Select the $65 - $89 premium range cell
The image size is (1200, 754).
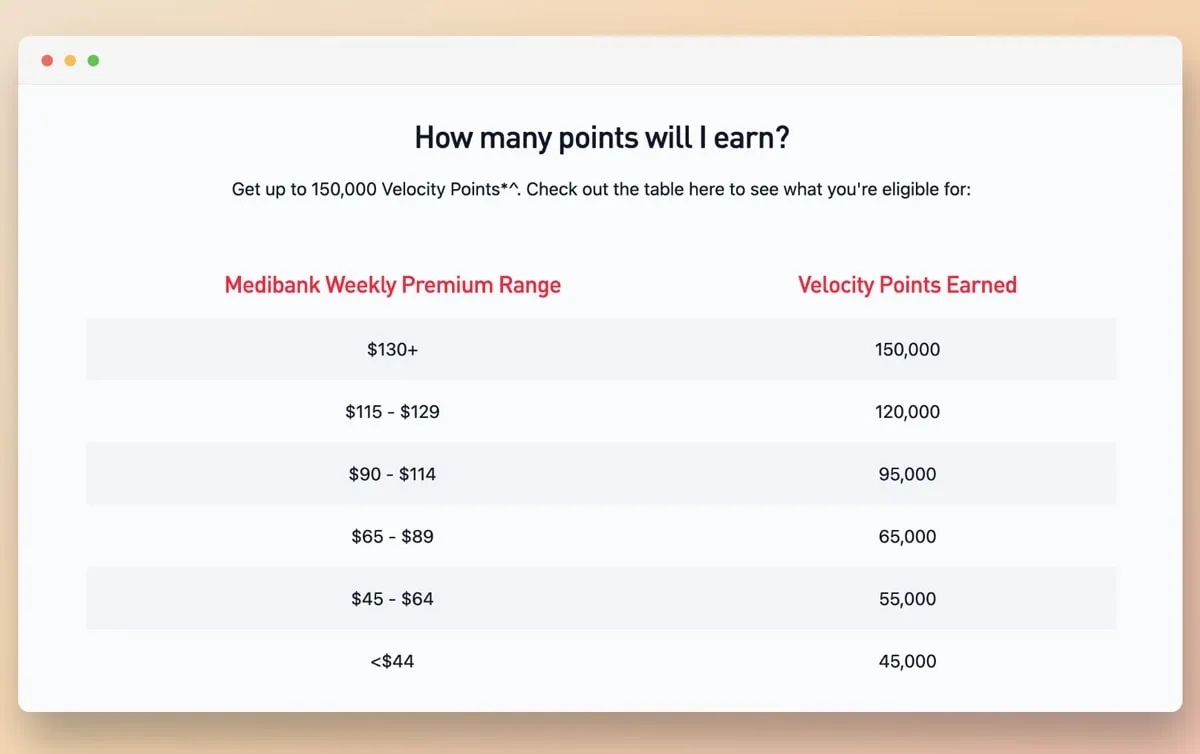pos(393,537)
